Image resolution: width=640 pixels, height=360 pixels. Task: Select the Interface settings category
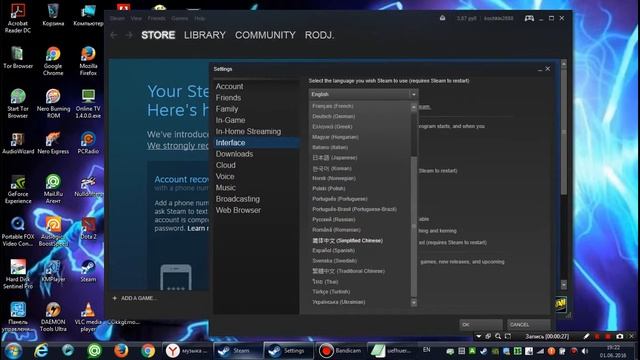(x=256, y=143)
